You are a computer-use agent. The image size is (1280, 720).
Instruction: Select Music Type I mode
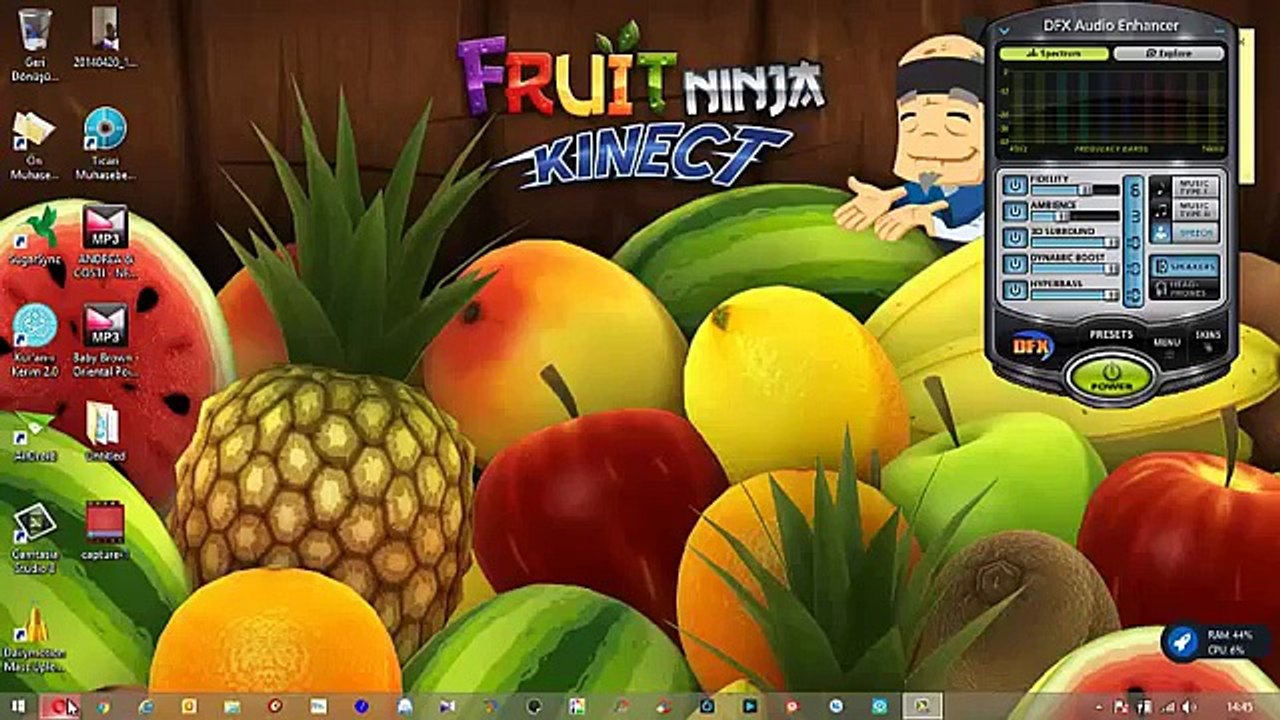(1184, 187)
